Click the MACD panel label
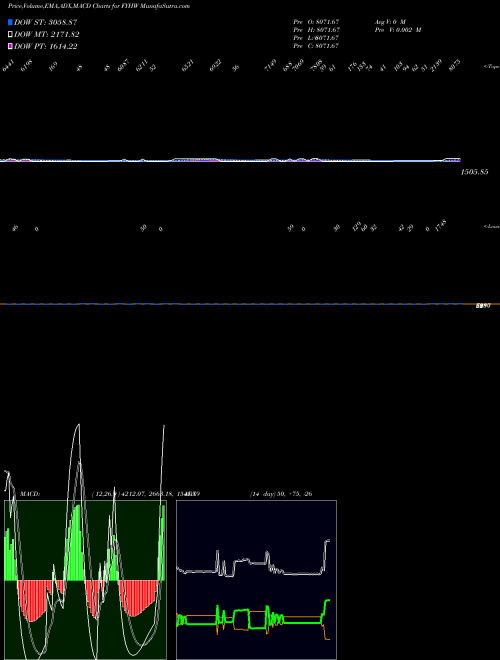Viewport: 500px width, 660px height. coord(30,494)
